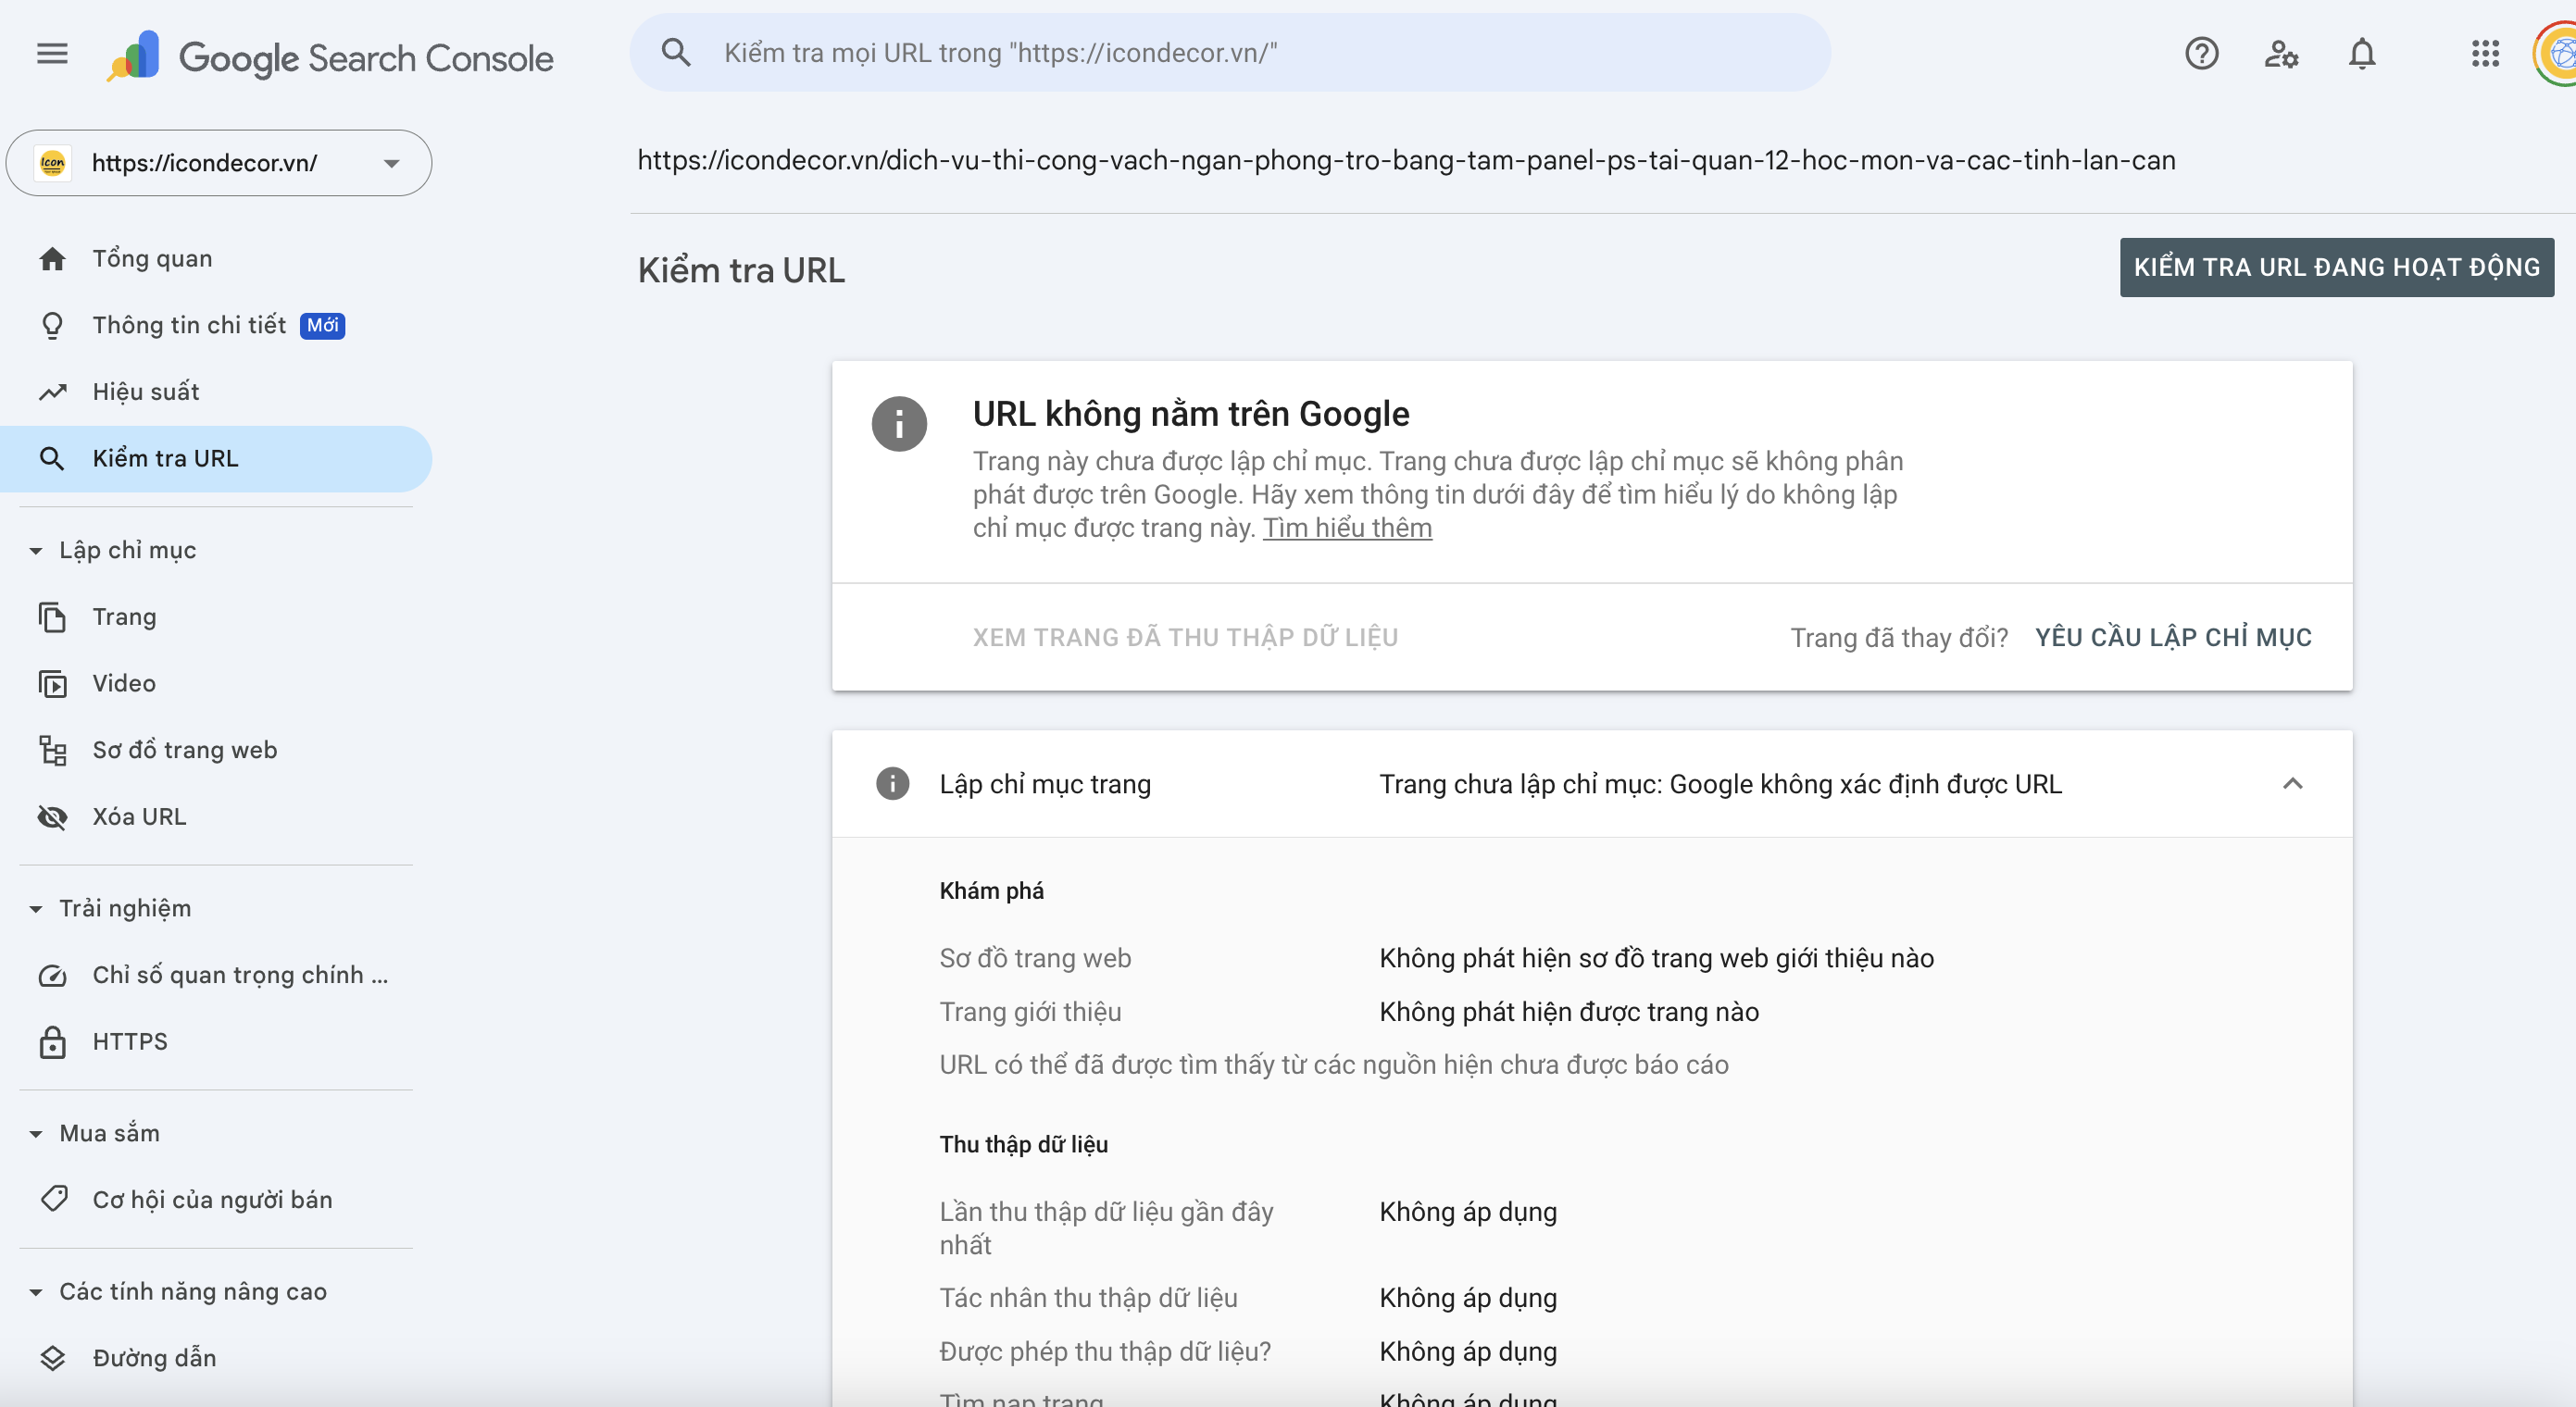
Task: Click 'Không phát hiện sơ đồ trang web giới thiệu nào'
Action: pyautogui.click(x=1656, y=958)
